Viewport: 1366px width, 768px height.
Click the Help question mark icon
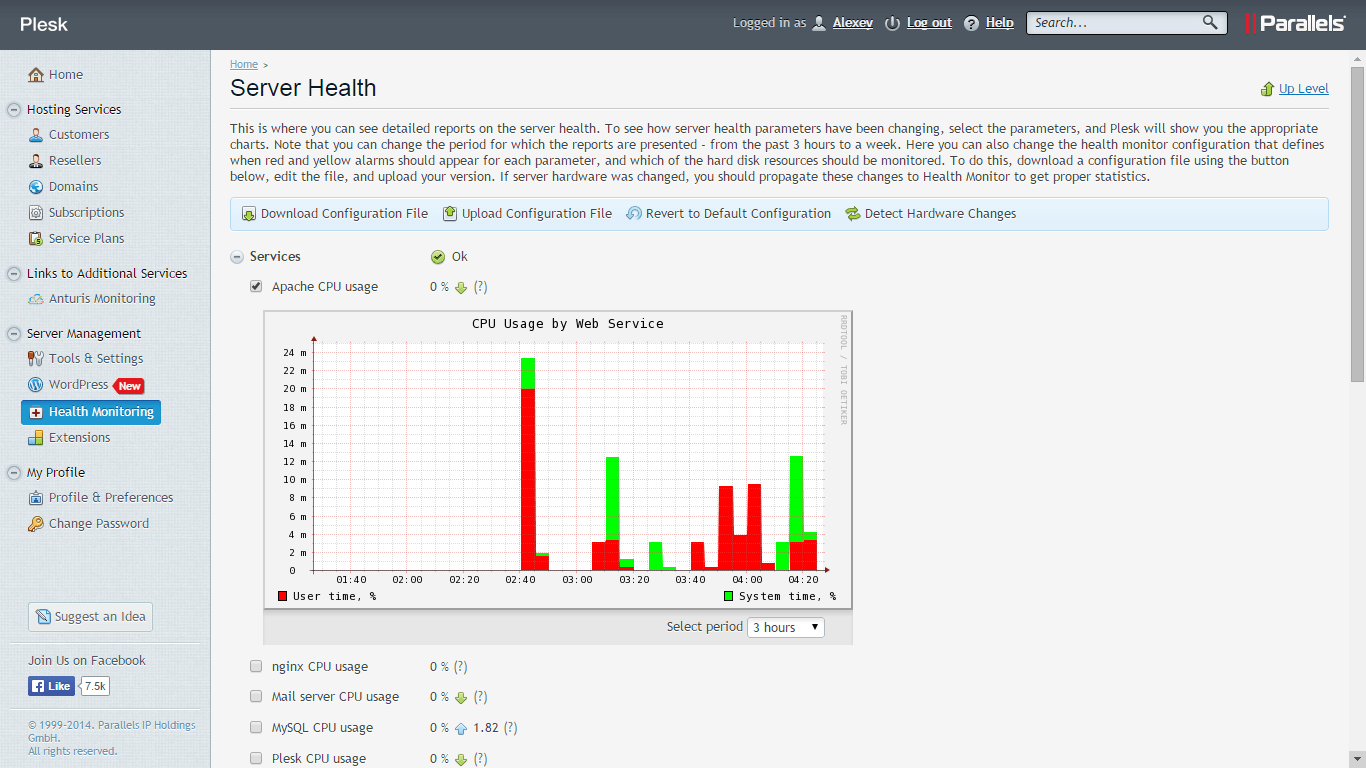tap(971, 23)
